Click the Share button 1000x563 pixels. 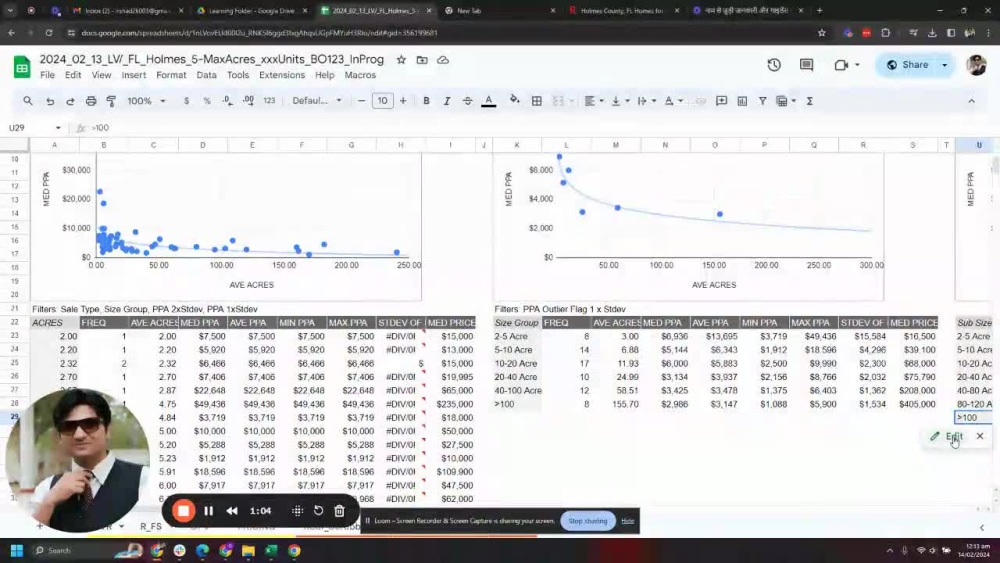908,65
